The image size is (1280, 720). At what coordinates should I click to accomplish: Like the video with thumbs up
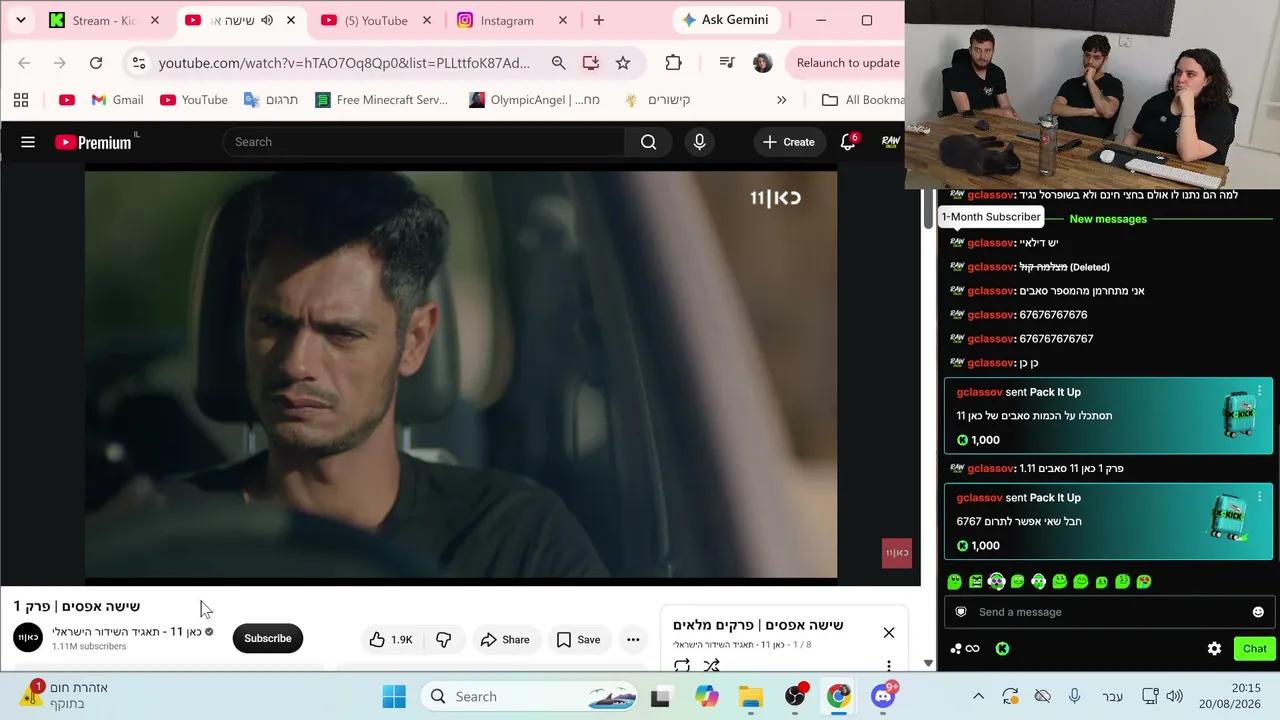coord(390,640)
